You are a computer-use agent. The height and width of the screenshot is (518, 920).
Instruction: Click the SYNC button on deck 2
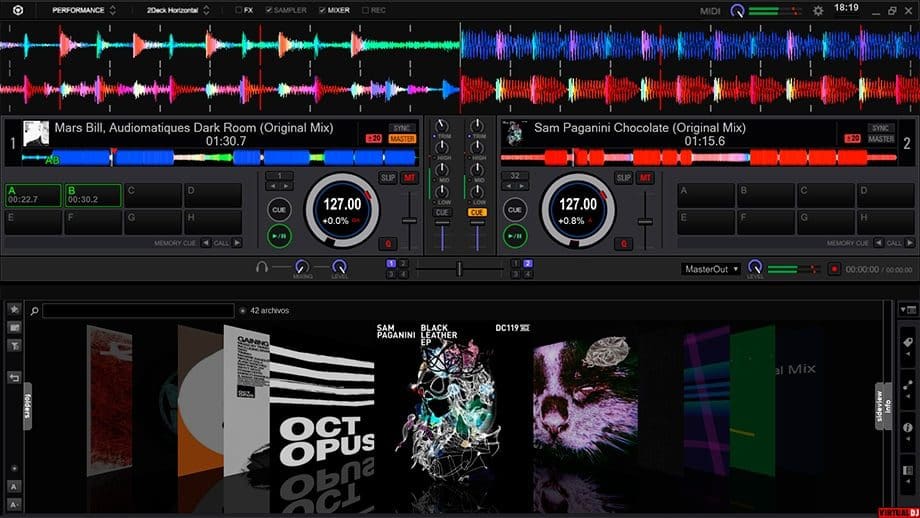880,128
